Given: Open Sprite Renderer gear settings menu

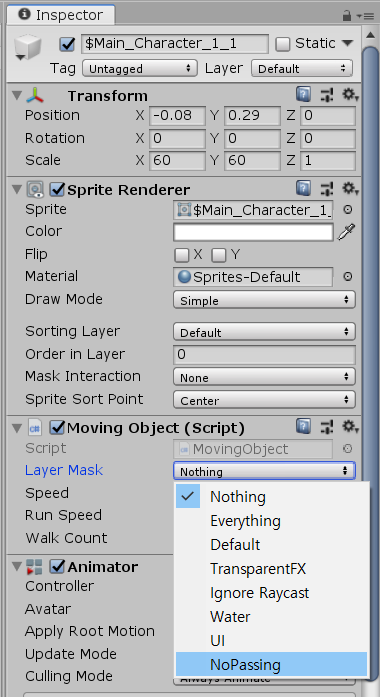Looking at the screenshot, I should point(350,189).
